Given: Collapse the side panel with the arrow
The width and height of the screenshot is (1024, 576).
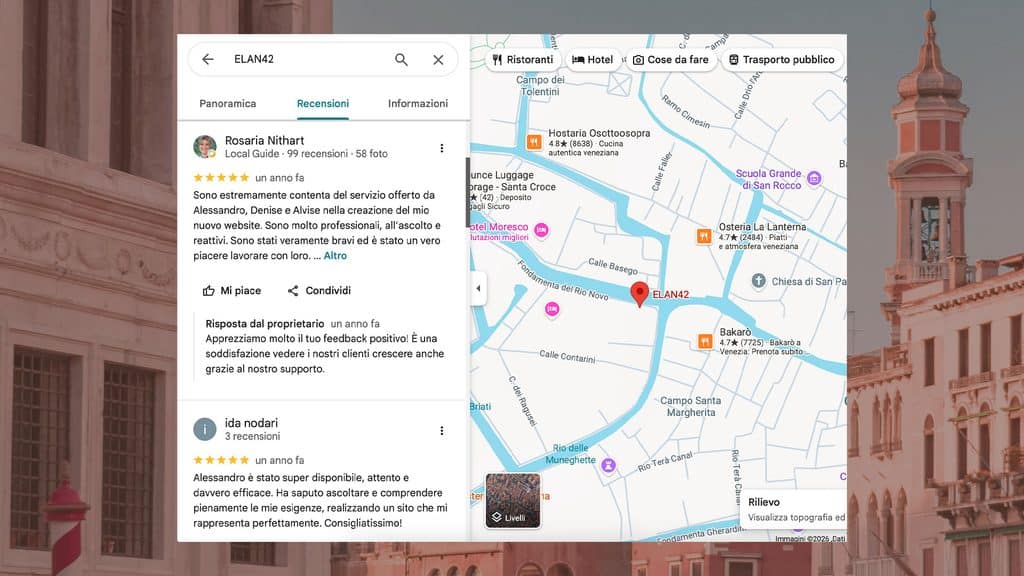Looking at the screenshot, I should [x=478, y=288].
